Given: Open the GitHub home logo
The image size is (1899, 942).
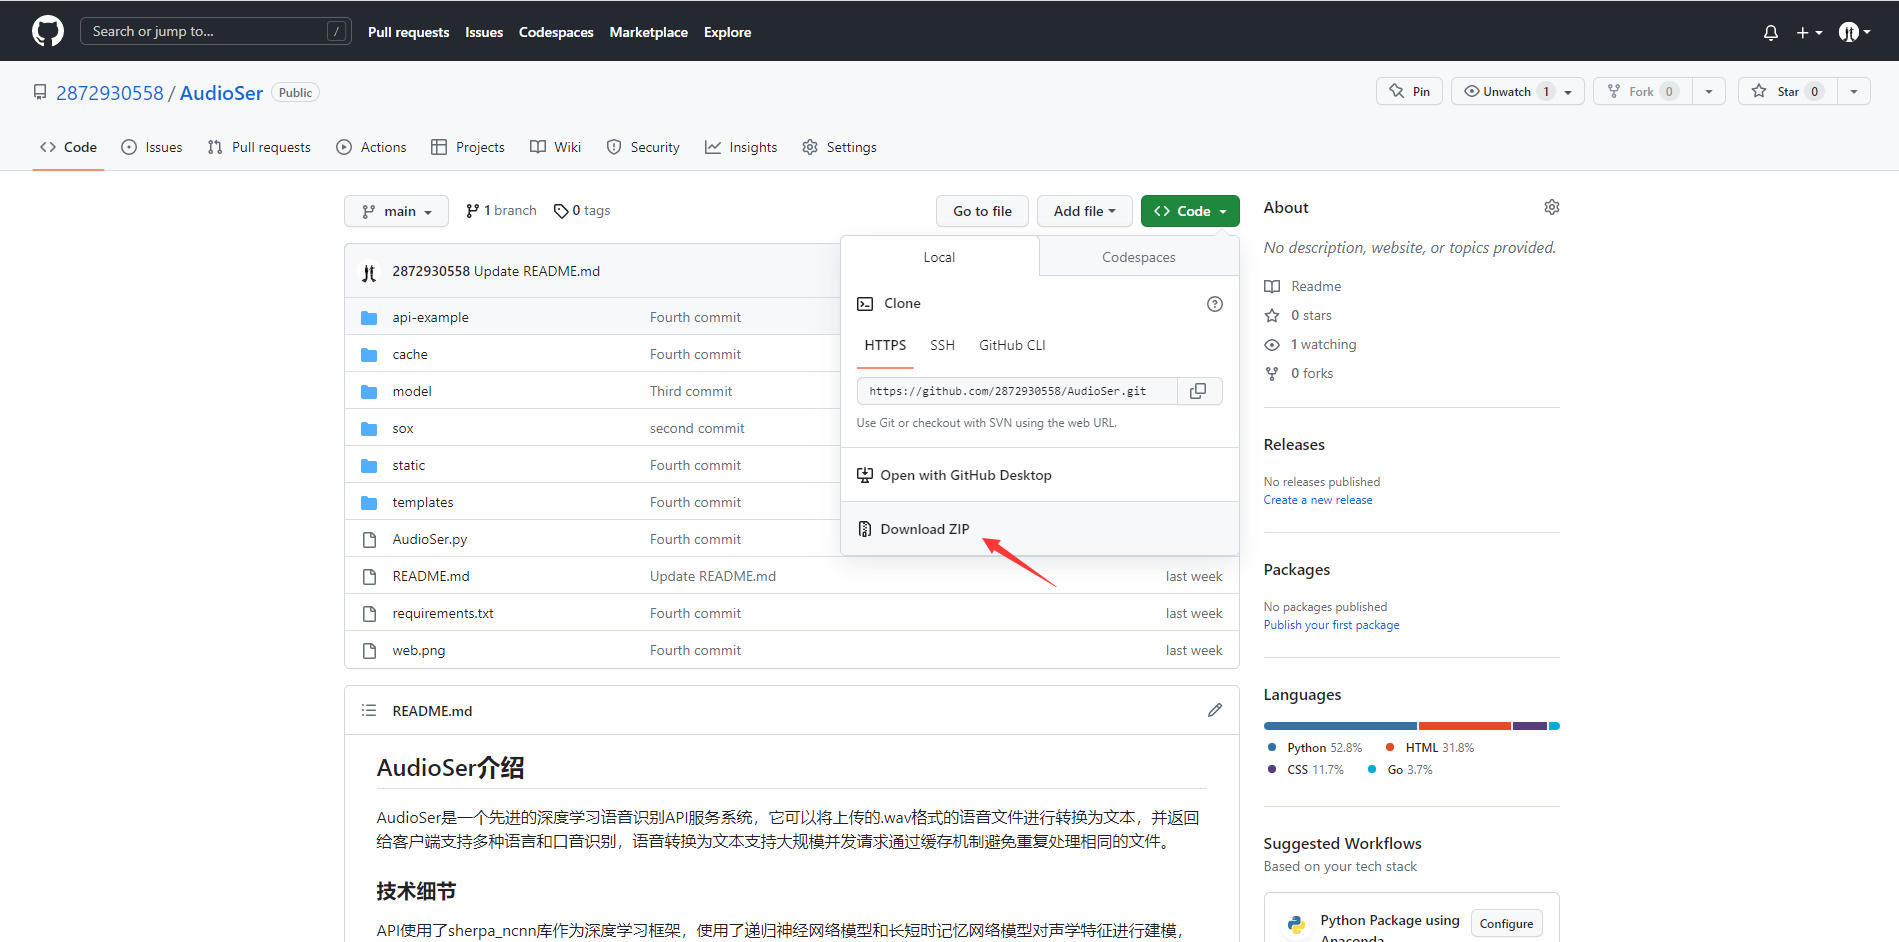Looking at the screenshot, I should click(48, 31).
